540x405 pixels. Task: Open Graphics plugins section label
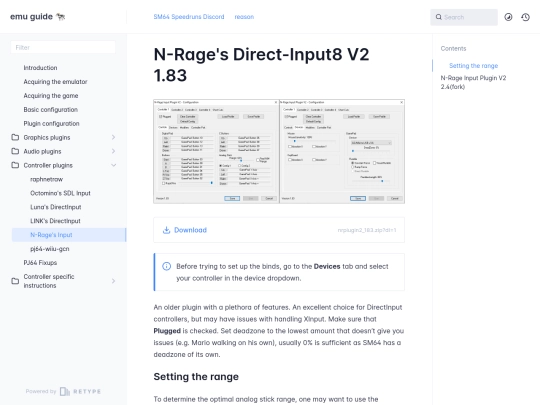pyautogui.click(x=47, y=137)
